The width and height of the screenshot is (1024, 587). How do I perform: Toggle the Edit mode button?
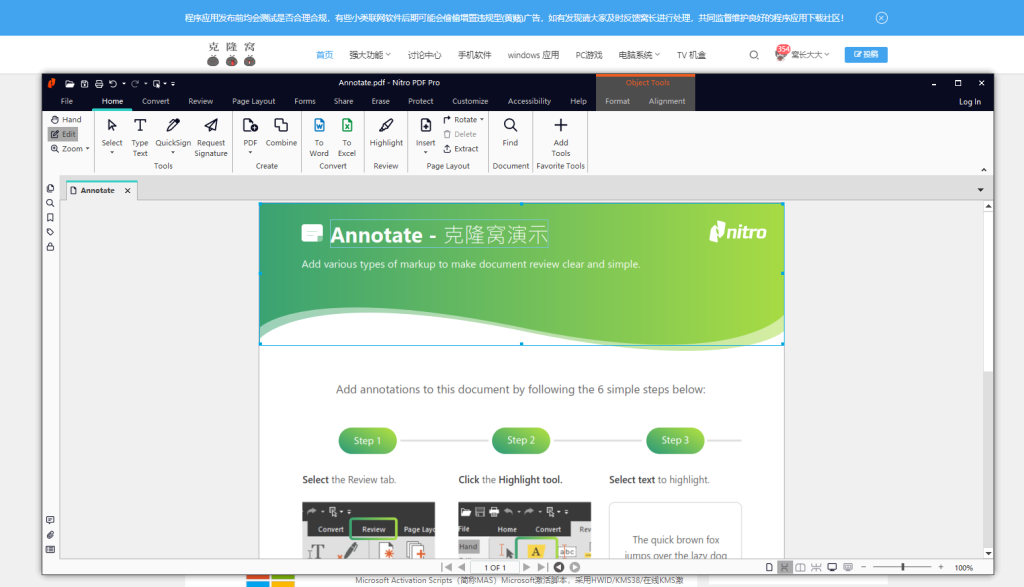tap(63, 134)
